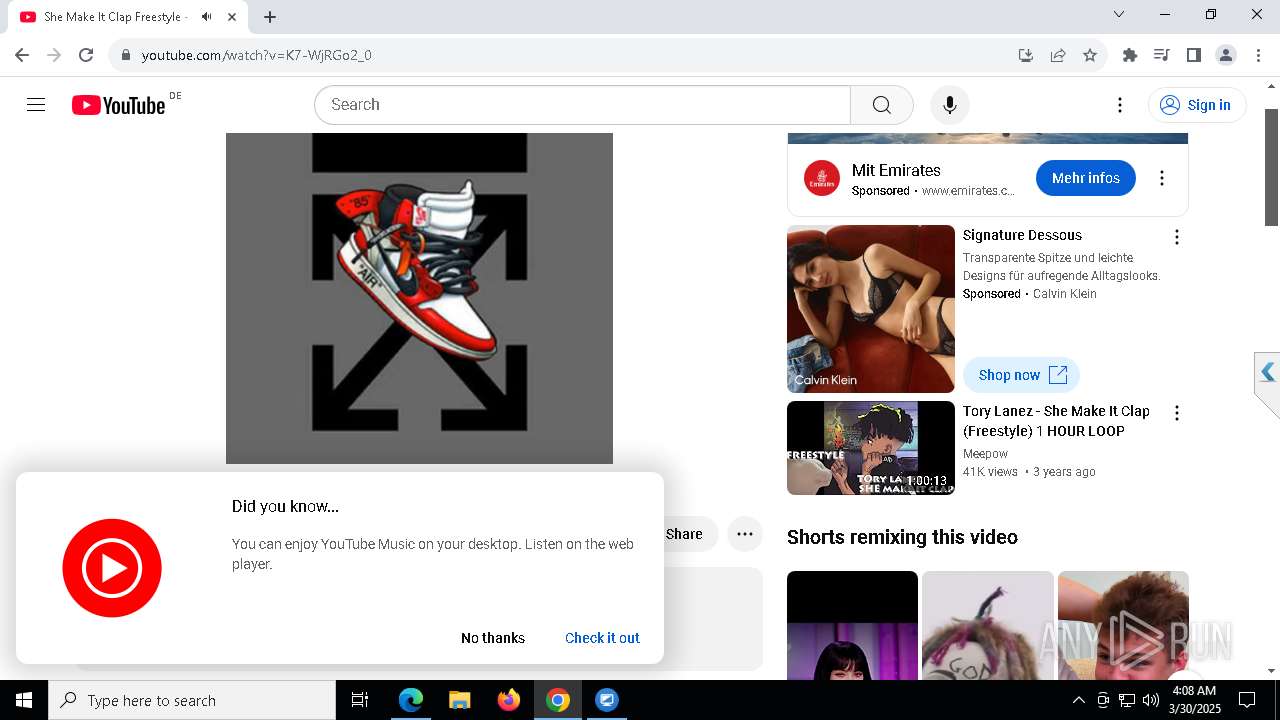Viewport: 1280px width, 720px height.
Task: Open the notification center
Action: point(1247,700)
